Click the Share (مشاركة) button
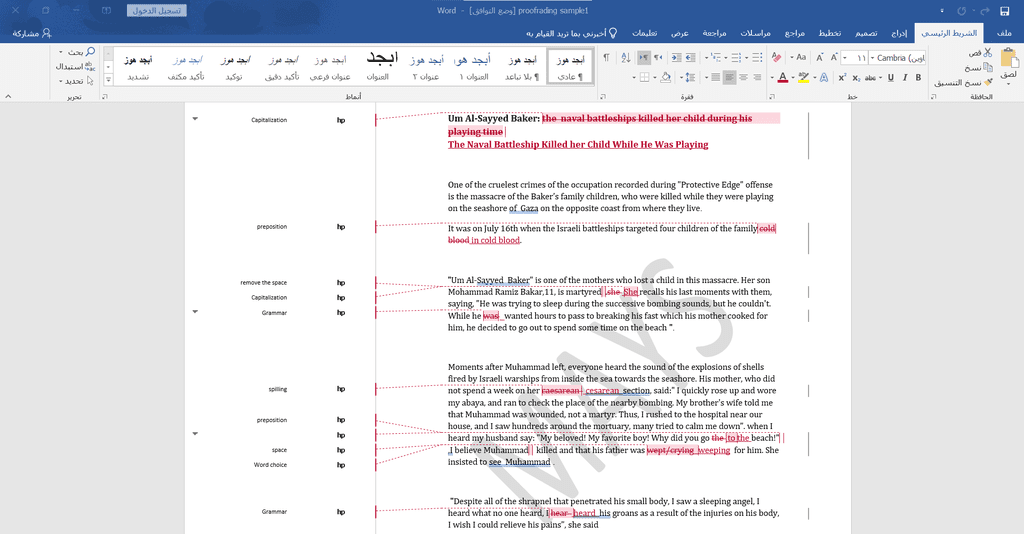Image resolution: width=1024 pixels, height=534 pixels. coord(31,33)
